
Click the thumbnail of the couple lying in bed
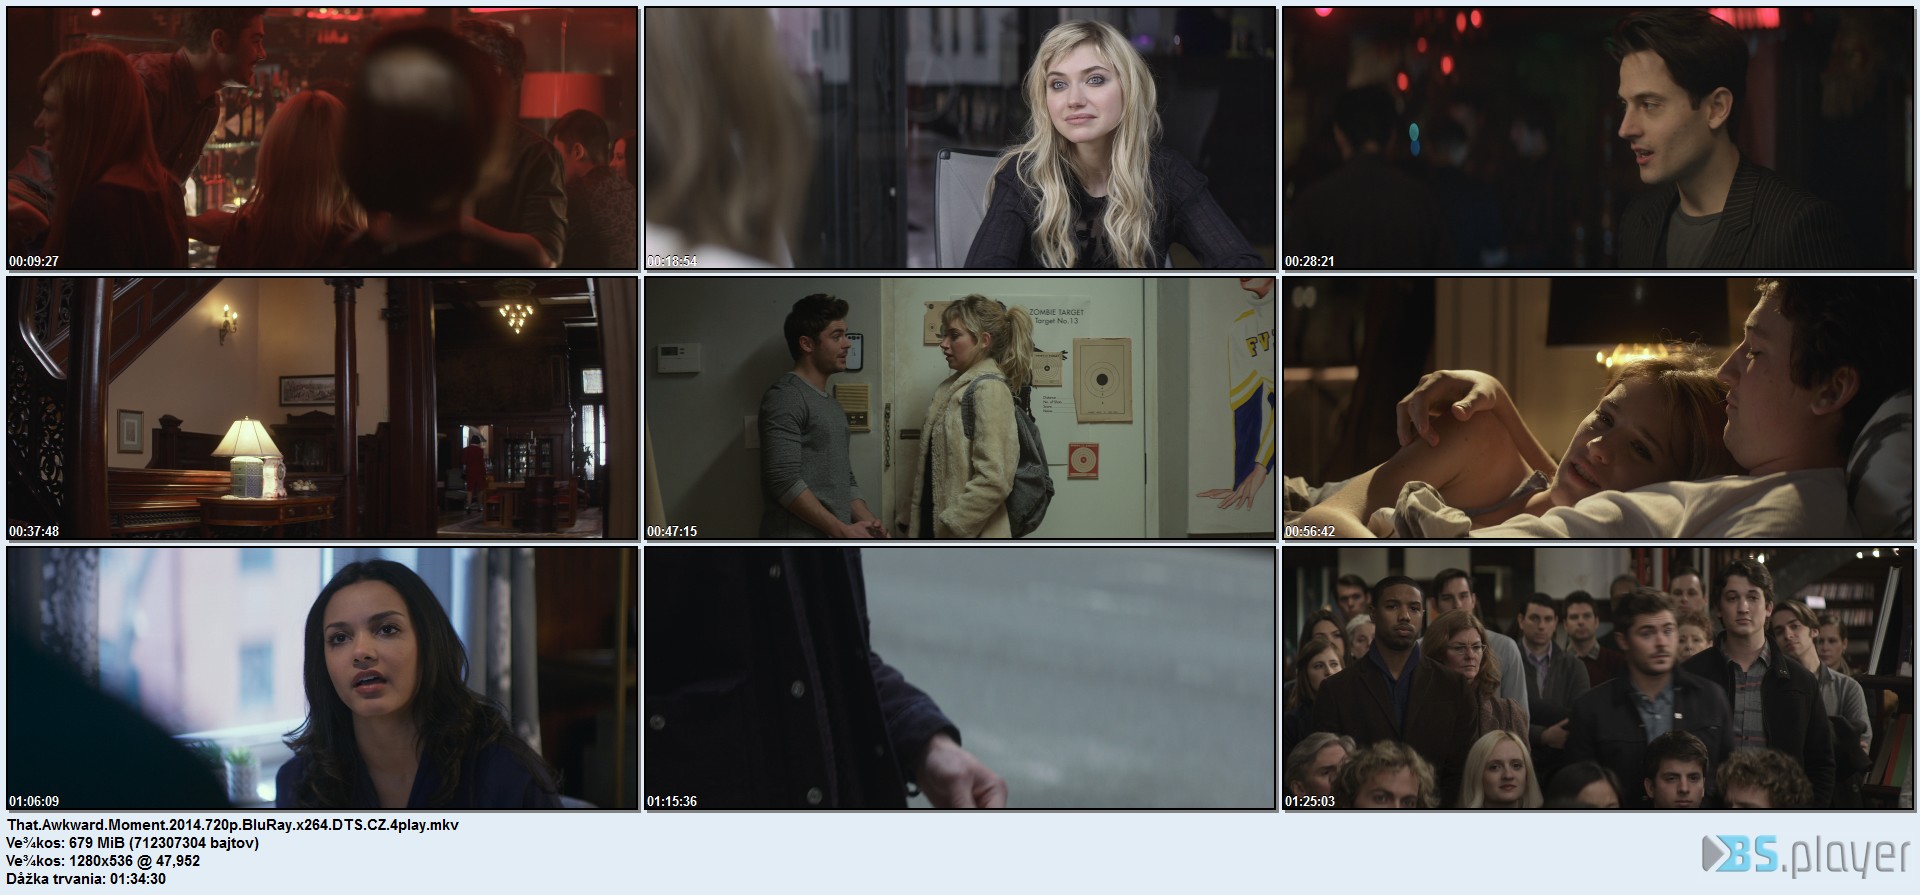click(1598, 408)
